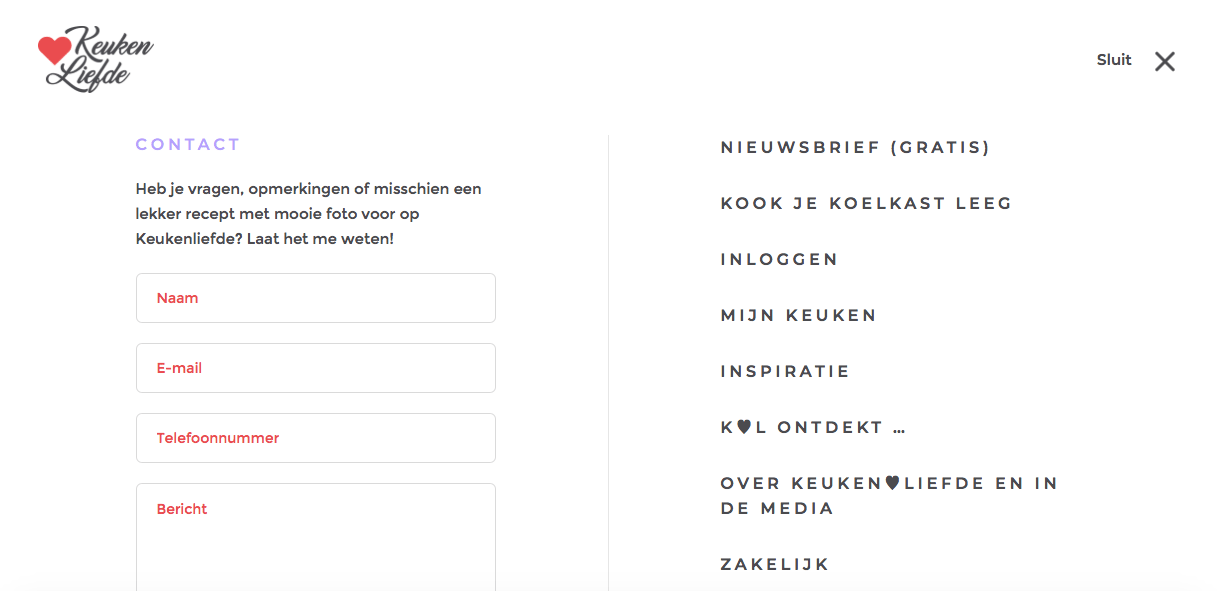Image resolution: width=1225 pixels, height=591 pixels.
Task: Focus the Naam input field
Action: tap(316, 298)
